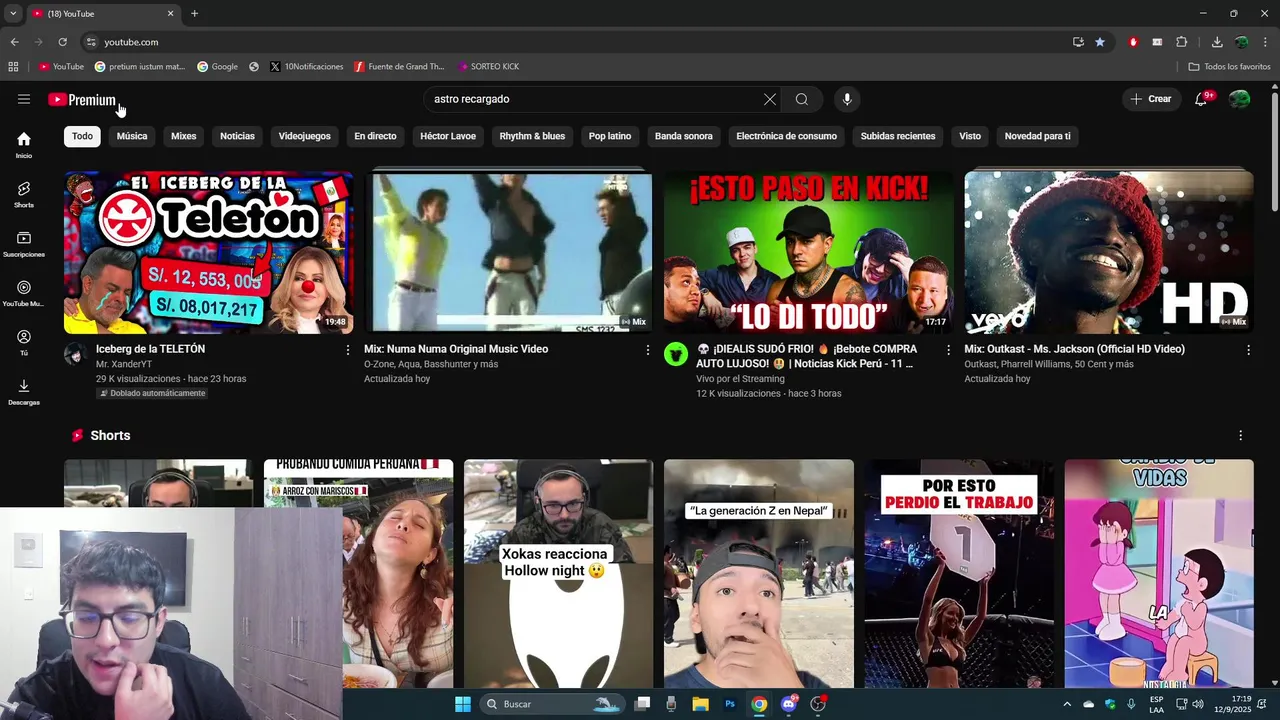This screenshot has width=1280, height=720.
Task: Open options for Outkast Ms. Jackson mix
Action: click(1248, 350)
